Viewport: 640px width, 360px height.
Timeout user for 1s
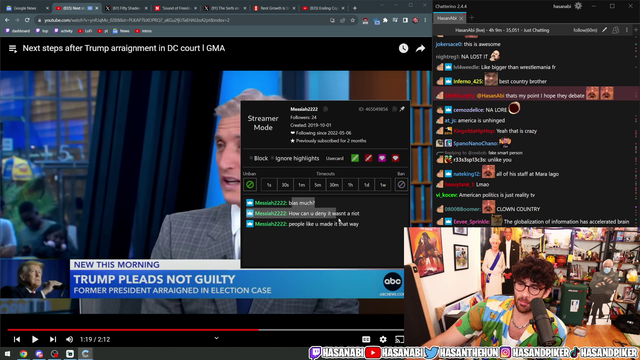269,185
